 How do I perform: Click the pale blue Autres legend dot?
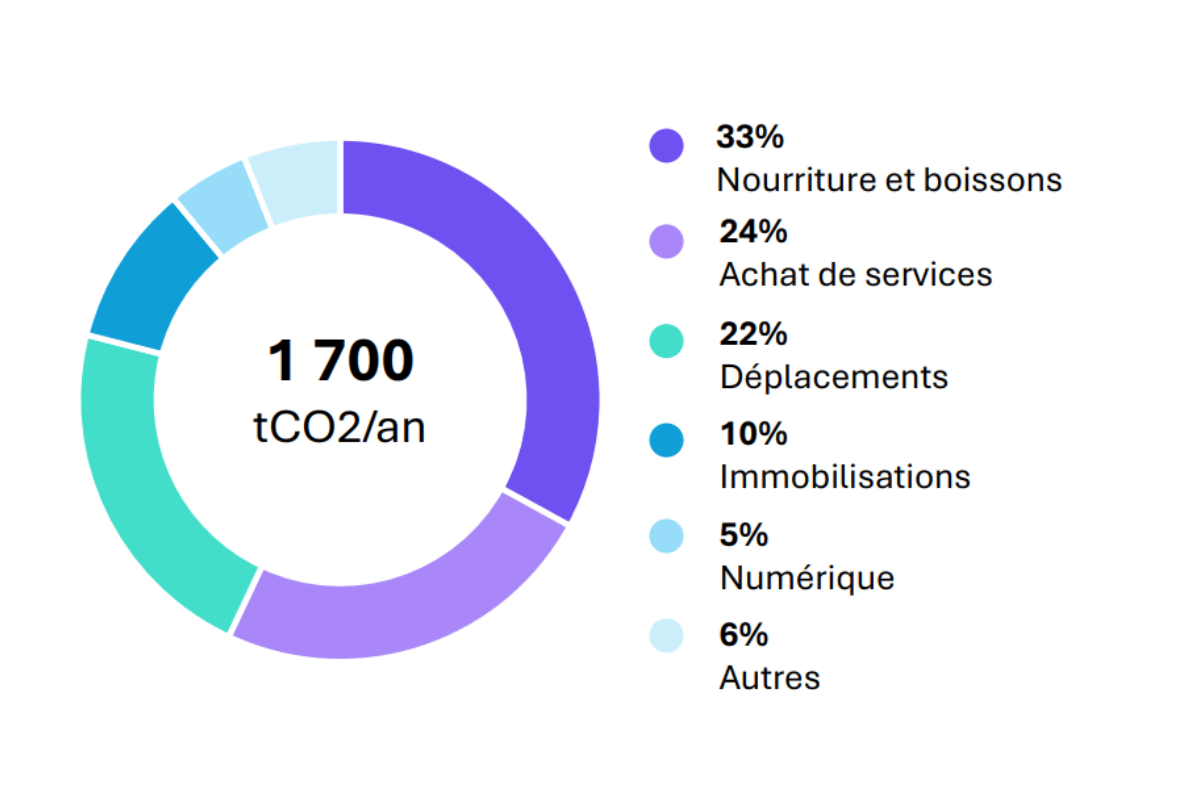(x=667, y=635)
